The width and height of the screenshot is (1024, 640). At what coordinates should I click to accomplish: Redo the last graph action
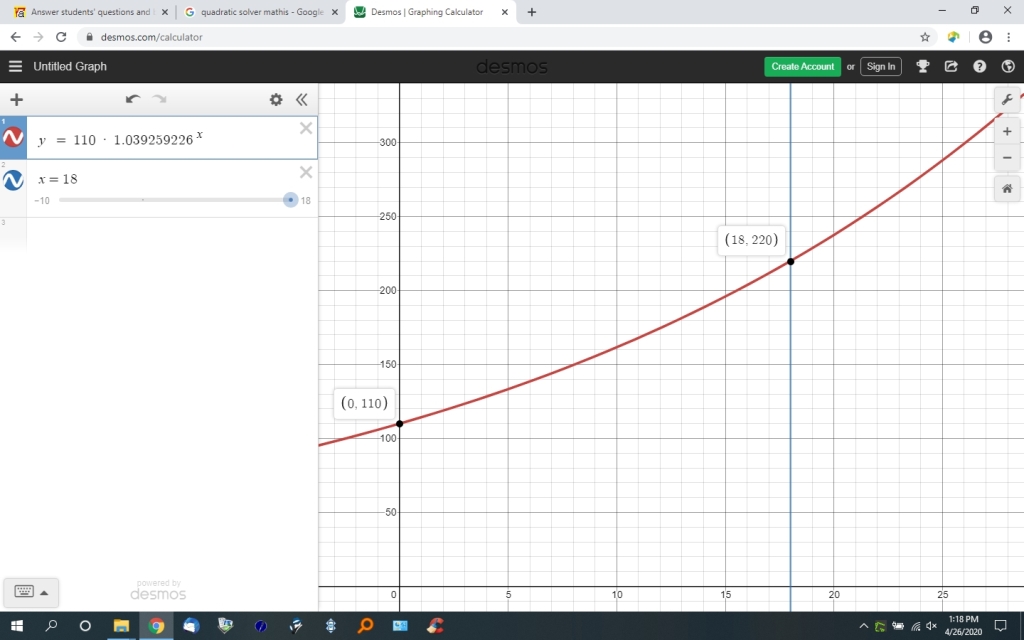click(x=159, y=99)
